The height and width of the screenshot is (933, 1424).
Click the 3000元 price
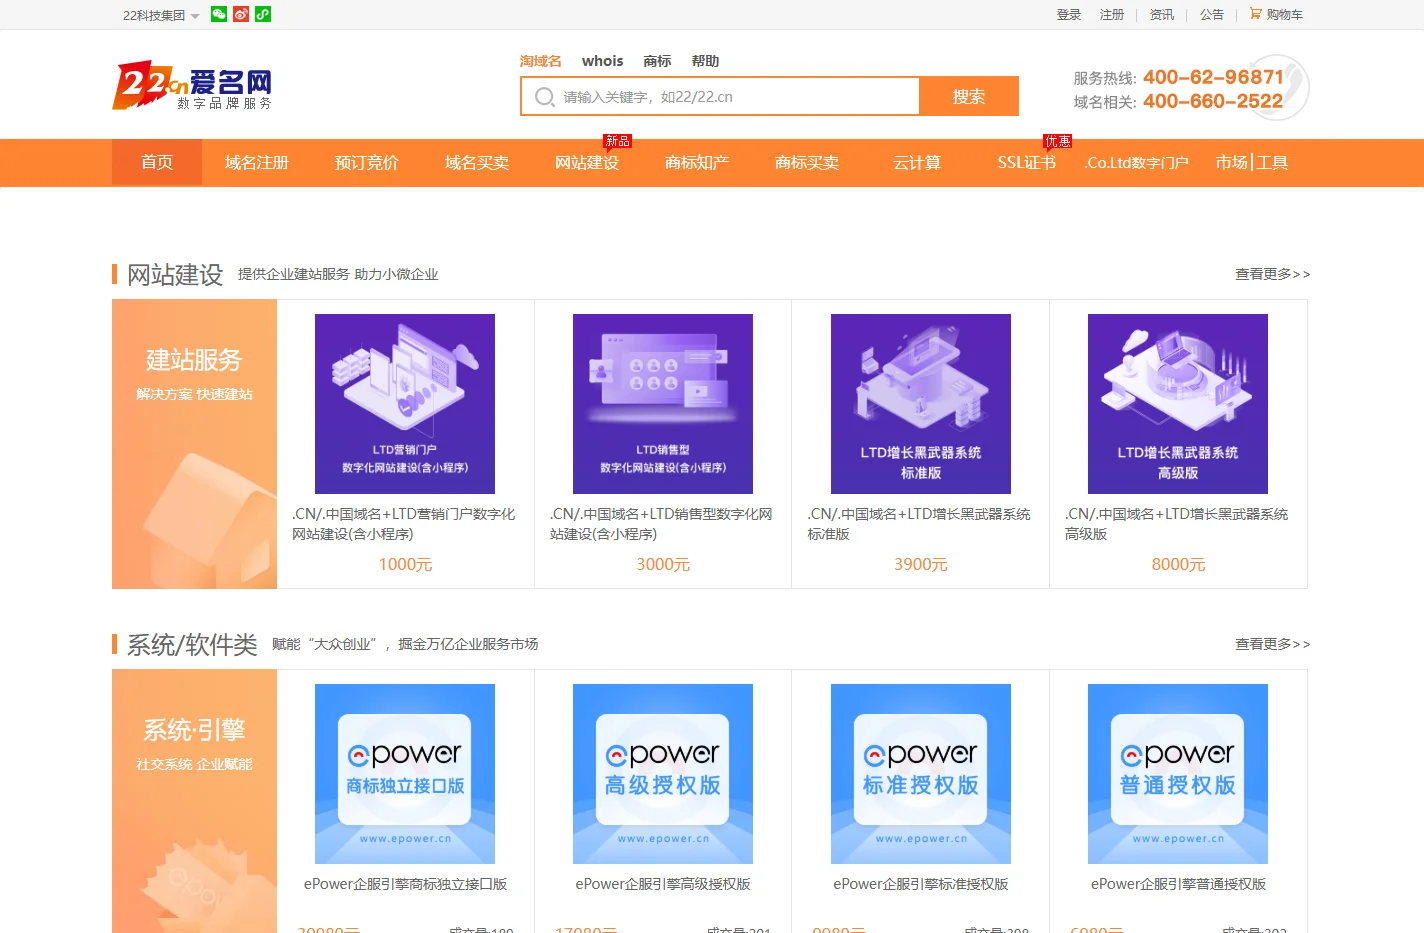[663, 565]
